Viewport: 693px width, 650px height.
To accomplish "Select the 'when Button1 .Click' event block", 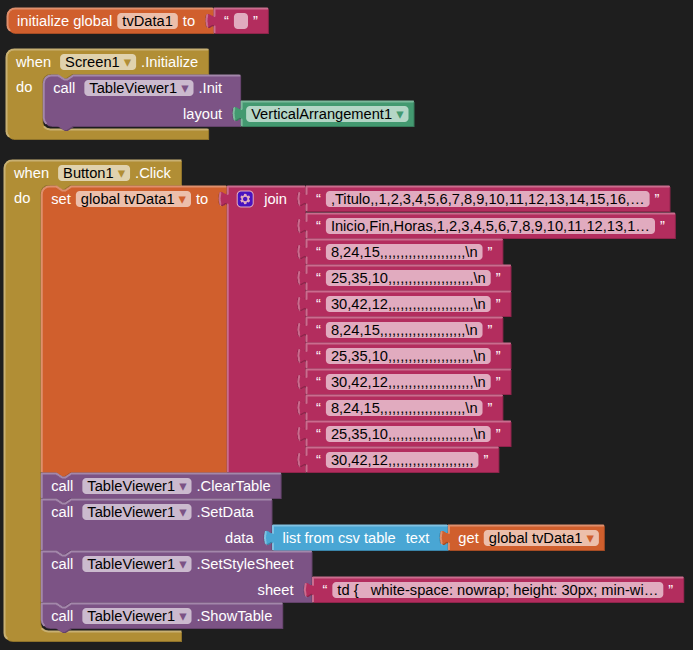I will [28, 173].
